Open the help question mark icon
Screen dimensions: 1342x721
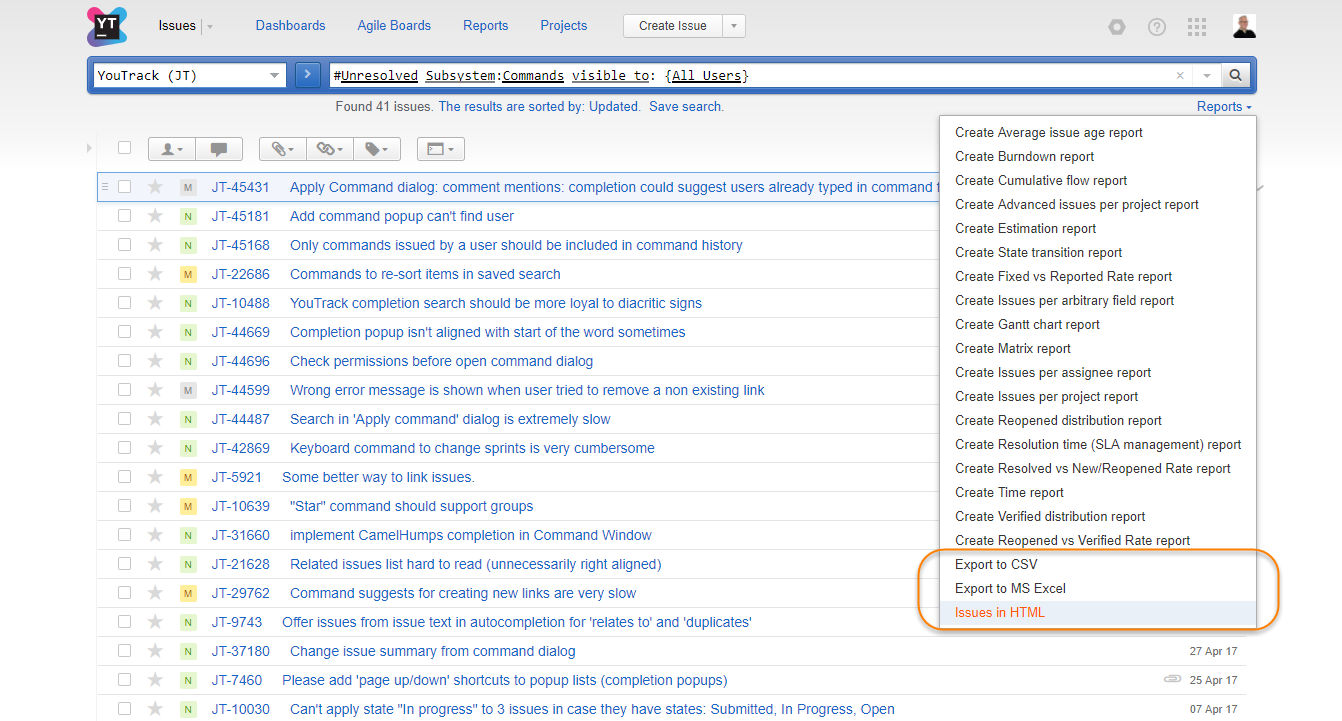[x=1156, y=27]
